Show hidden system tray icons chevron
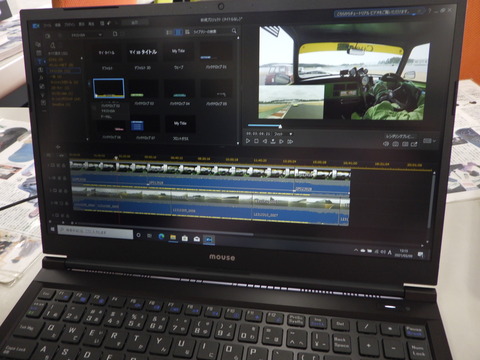 click(x=356, y=250)
